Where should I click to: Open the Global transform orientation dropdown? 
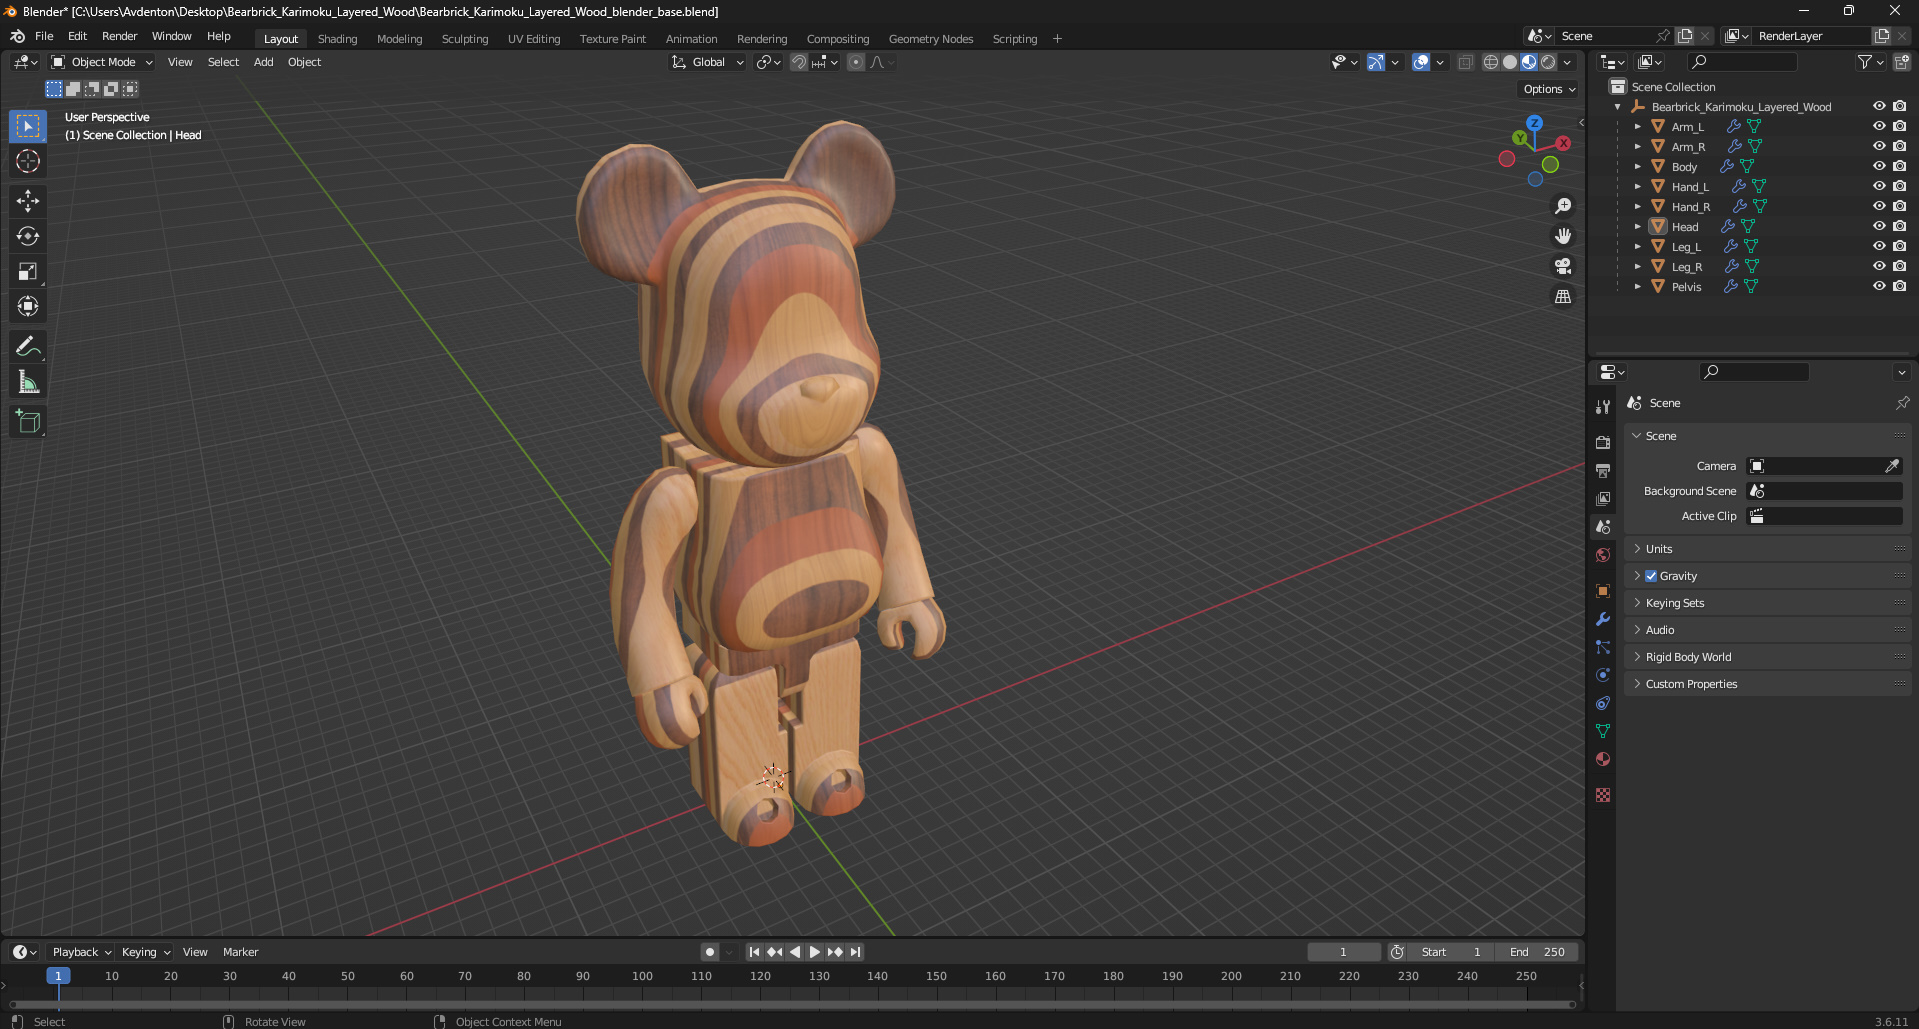[708, 62]
